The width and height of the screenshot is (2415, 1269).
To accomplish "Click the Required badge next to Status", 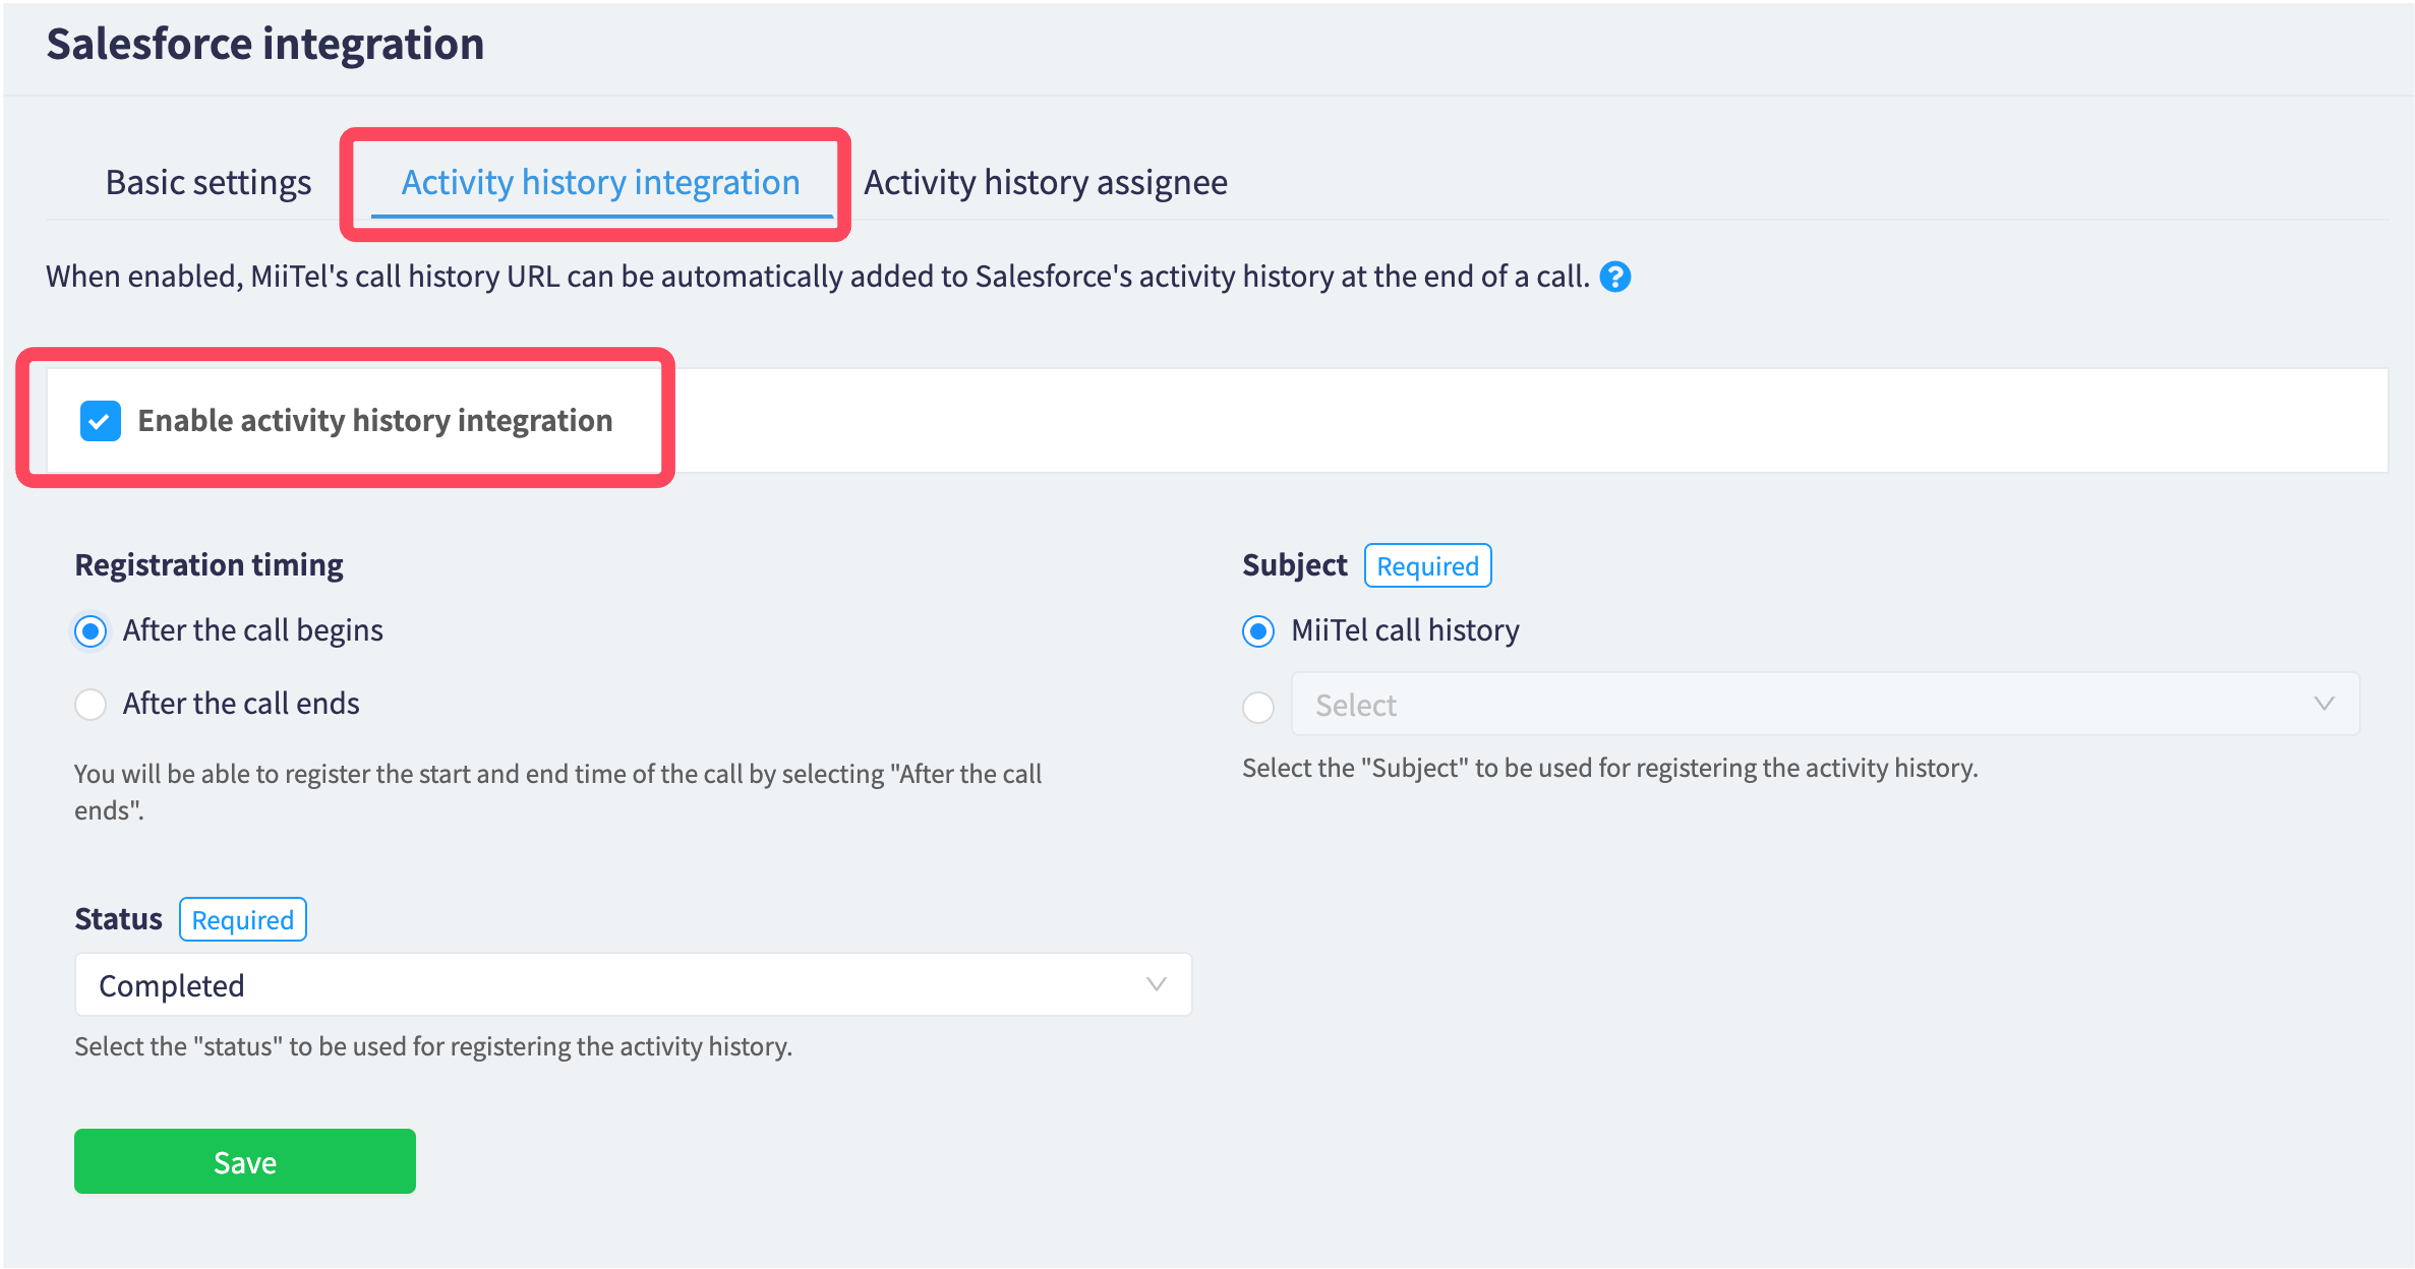I will [x=242, y=919].
